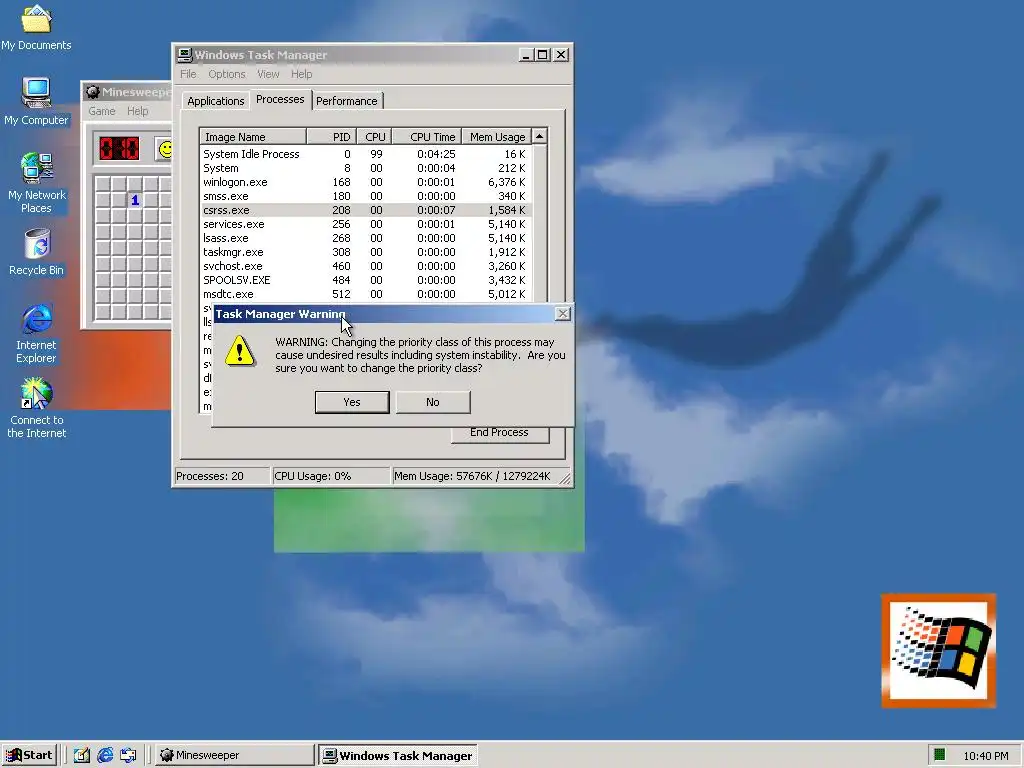Maximize the Task Manager window
1024x768 pixels.
click(543, 55)
